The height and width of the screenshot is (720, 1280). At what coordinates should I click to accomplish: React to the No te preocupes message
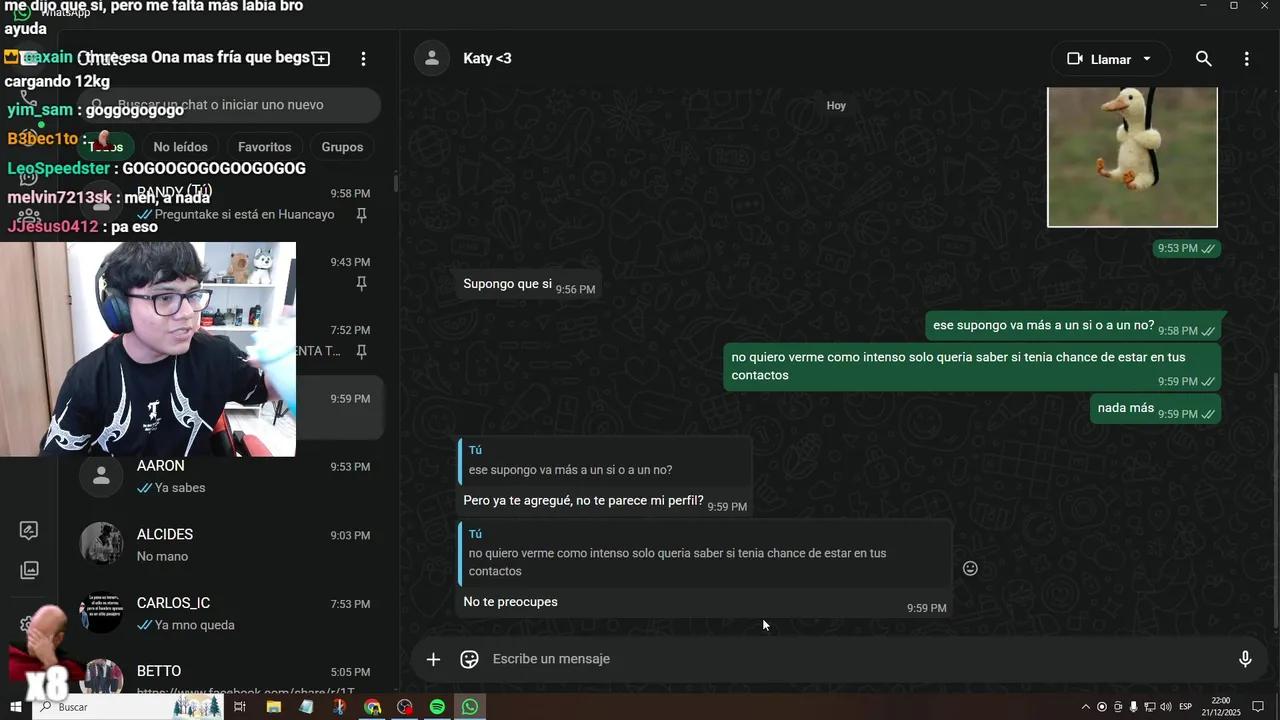pyautogui.click(x=970, y=568)
